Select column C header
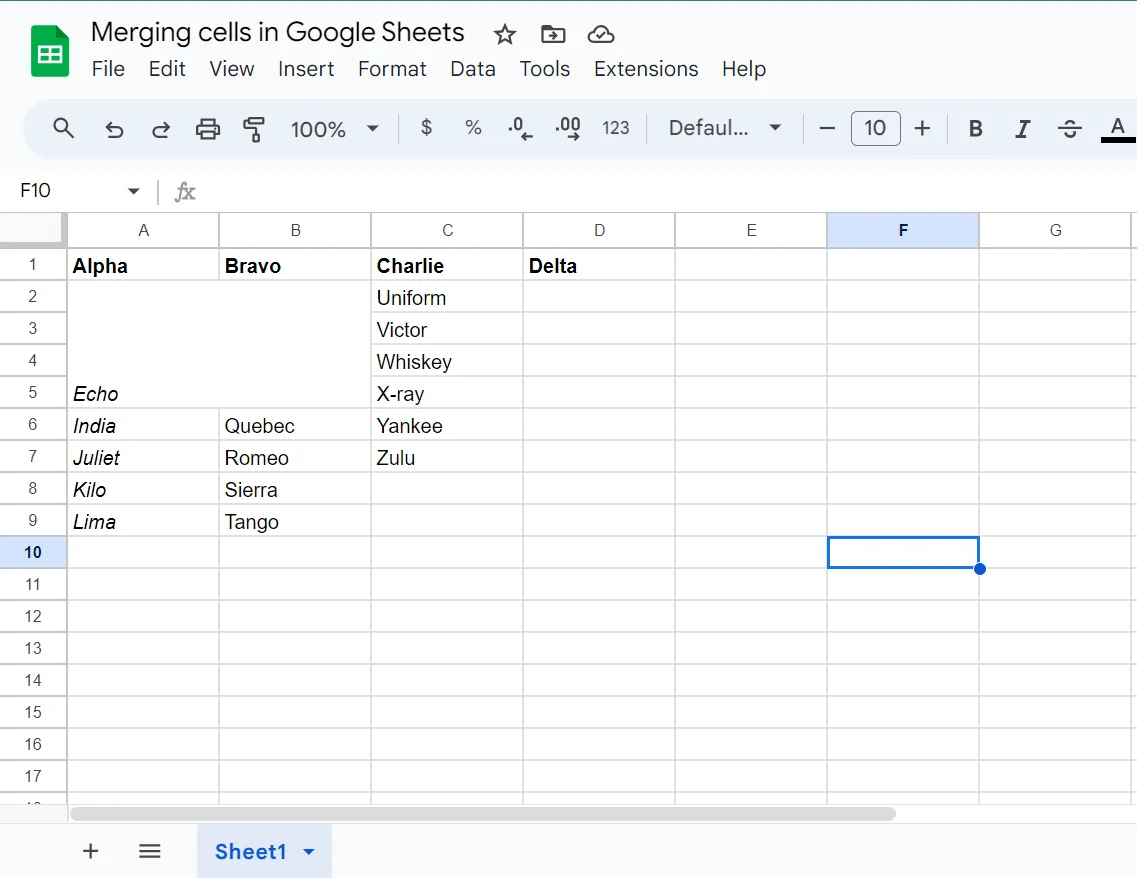 pyautogui.click(x=447, y=230)
